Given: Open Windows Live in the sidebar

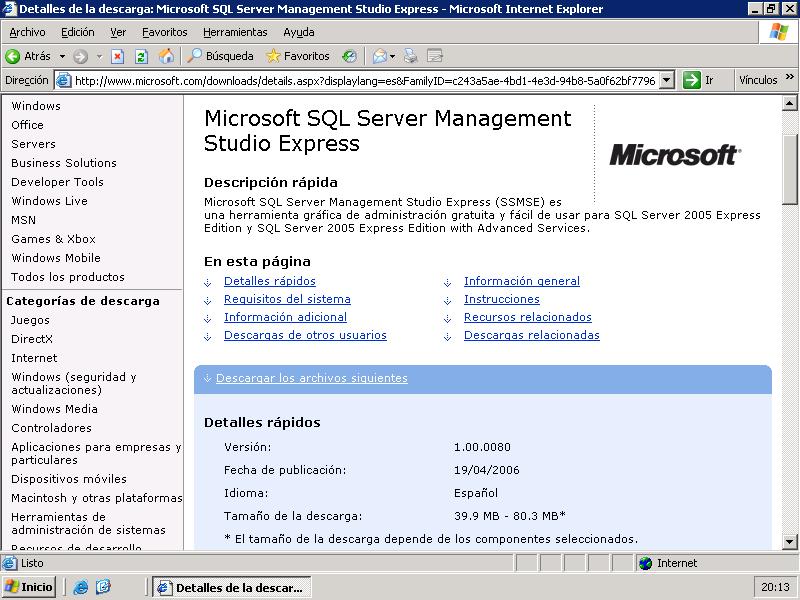Looking at the screenshot, I should pos(49,201).
